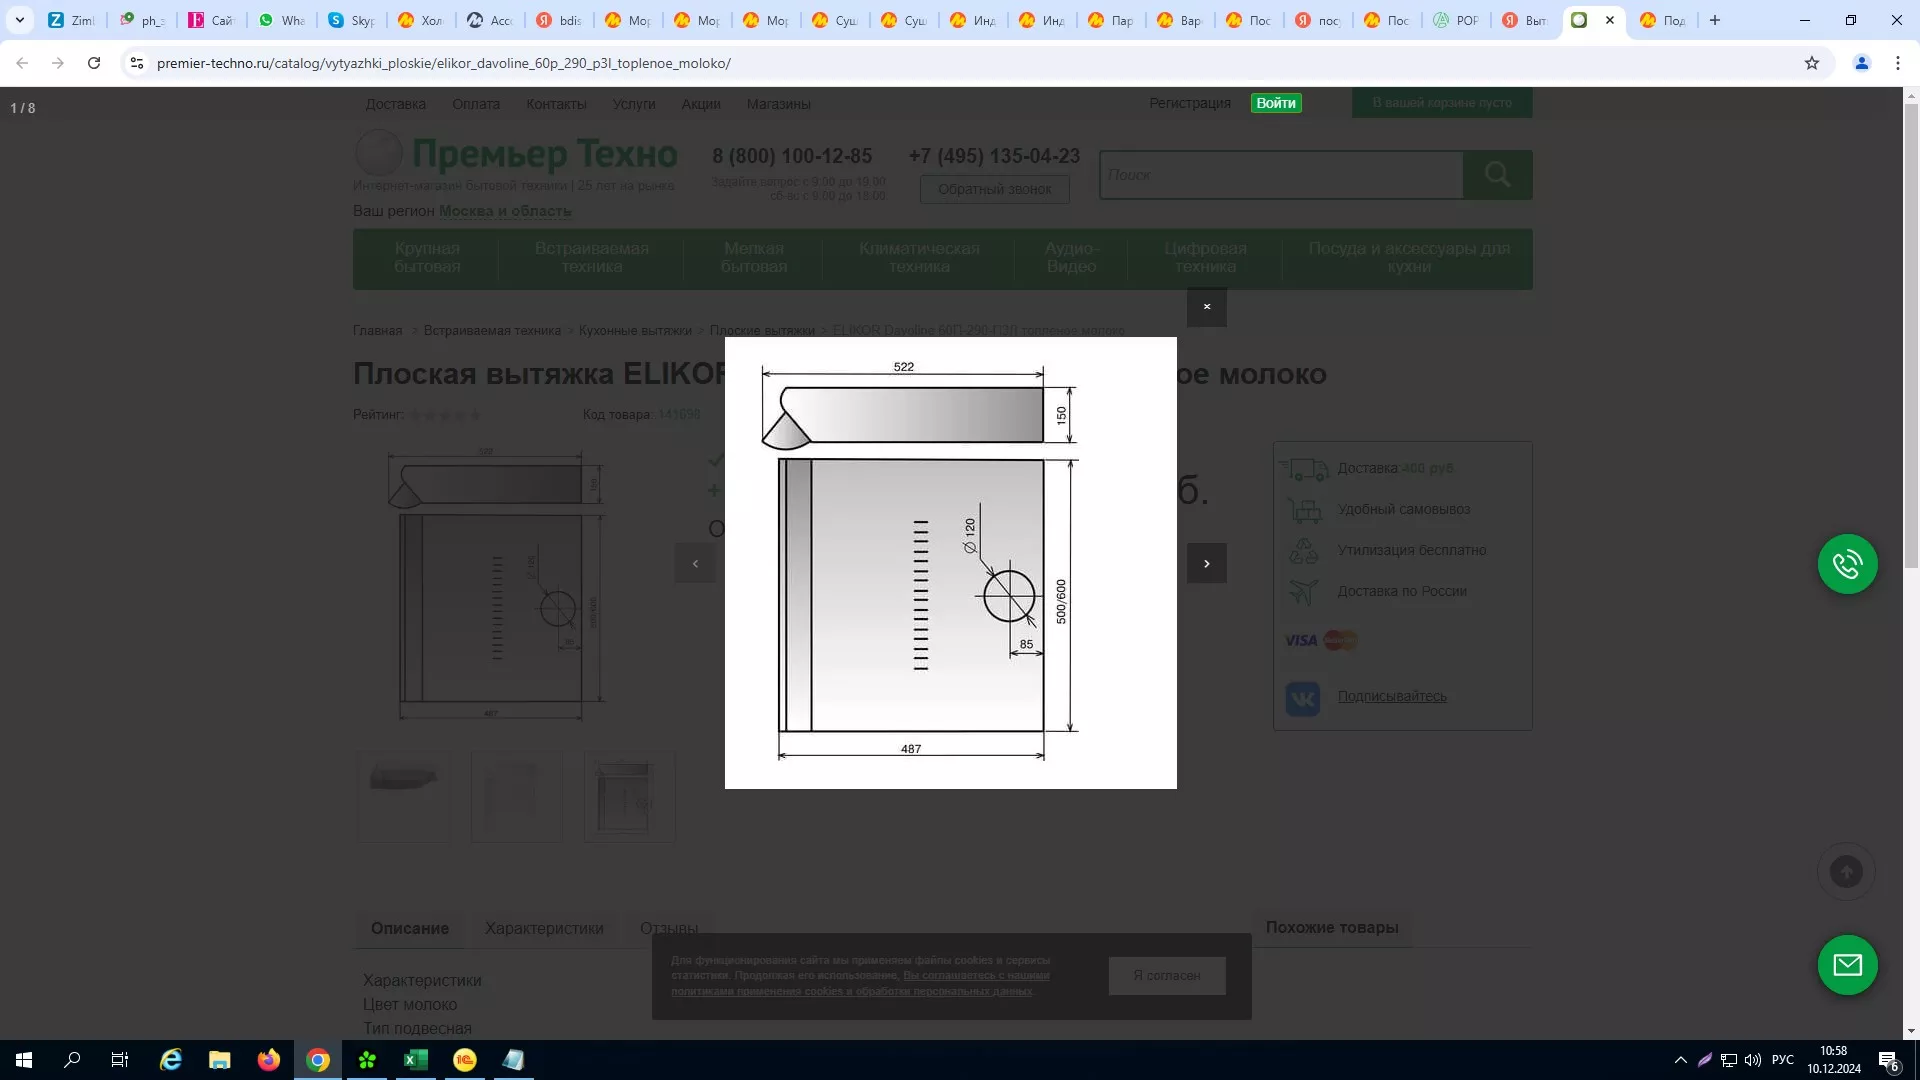The height and width of the screenshot is (1080, 1920).
Task: Open the Оплата top menu link
Action: pyautogui.click(x=476, y=104)
